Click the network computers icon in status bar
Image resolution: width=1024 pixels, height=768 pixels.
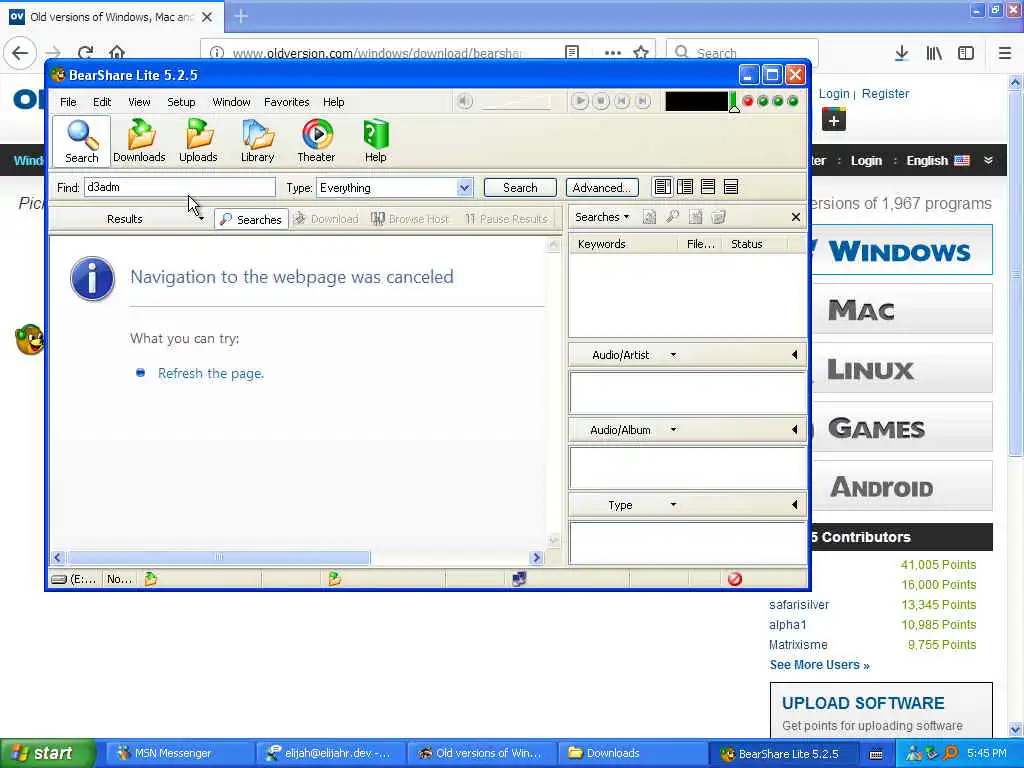(x=519, y=579)
